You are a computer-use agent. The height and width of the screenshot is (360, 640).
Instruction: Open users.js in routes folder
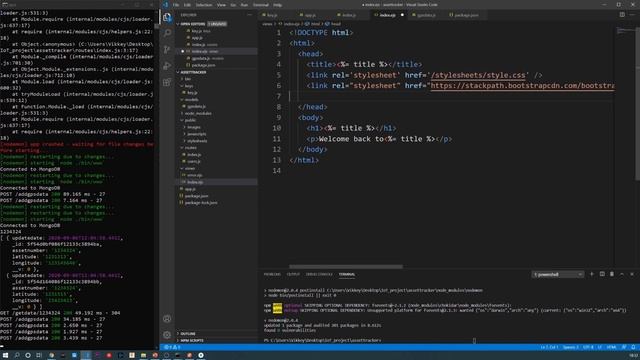point(194,161)
